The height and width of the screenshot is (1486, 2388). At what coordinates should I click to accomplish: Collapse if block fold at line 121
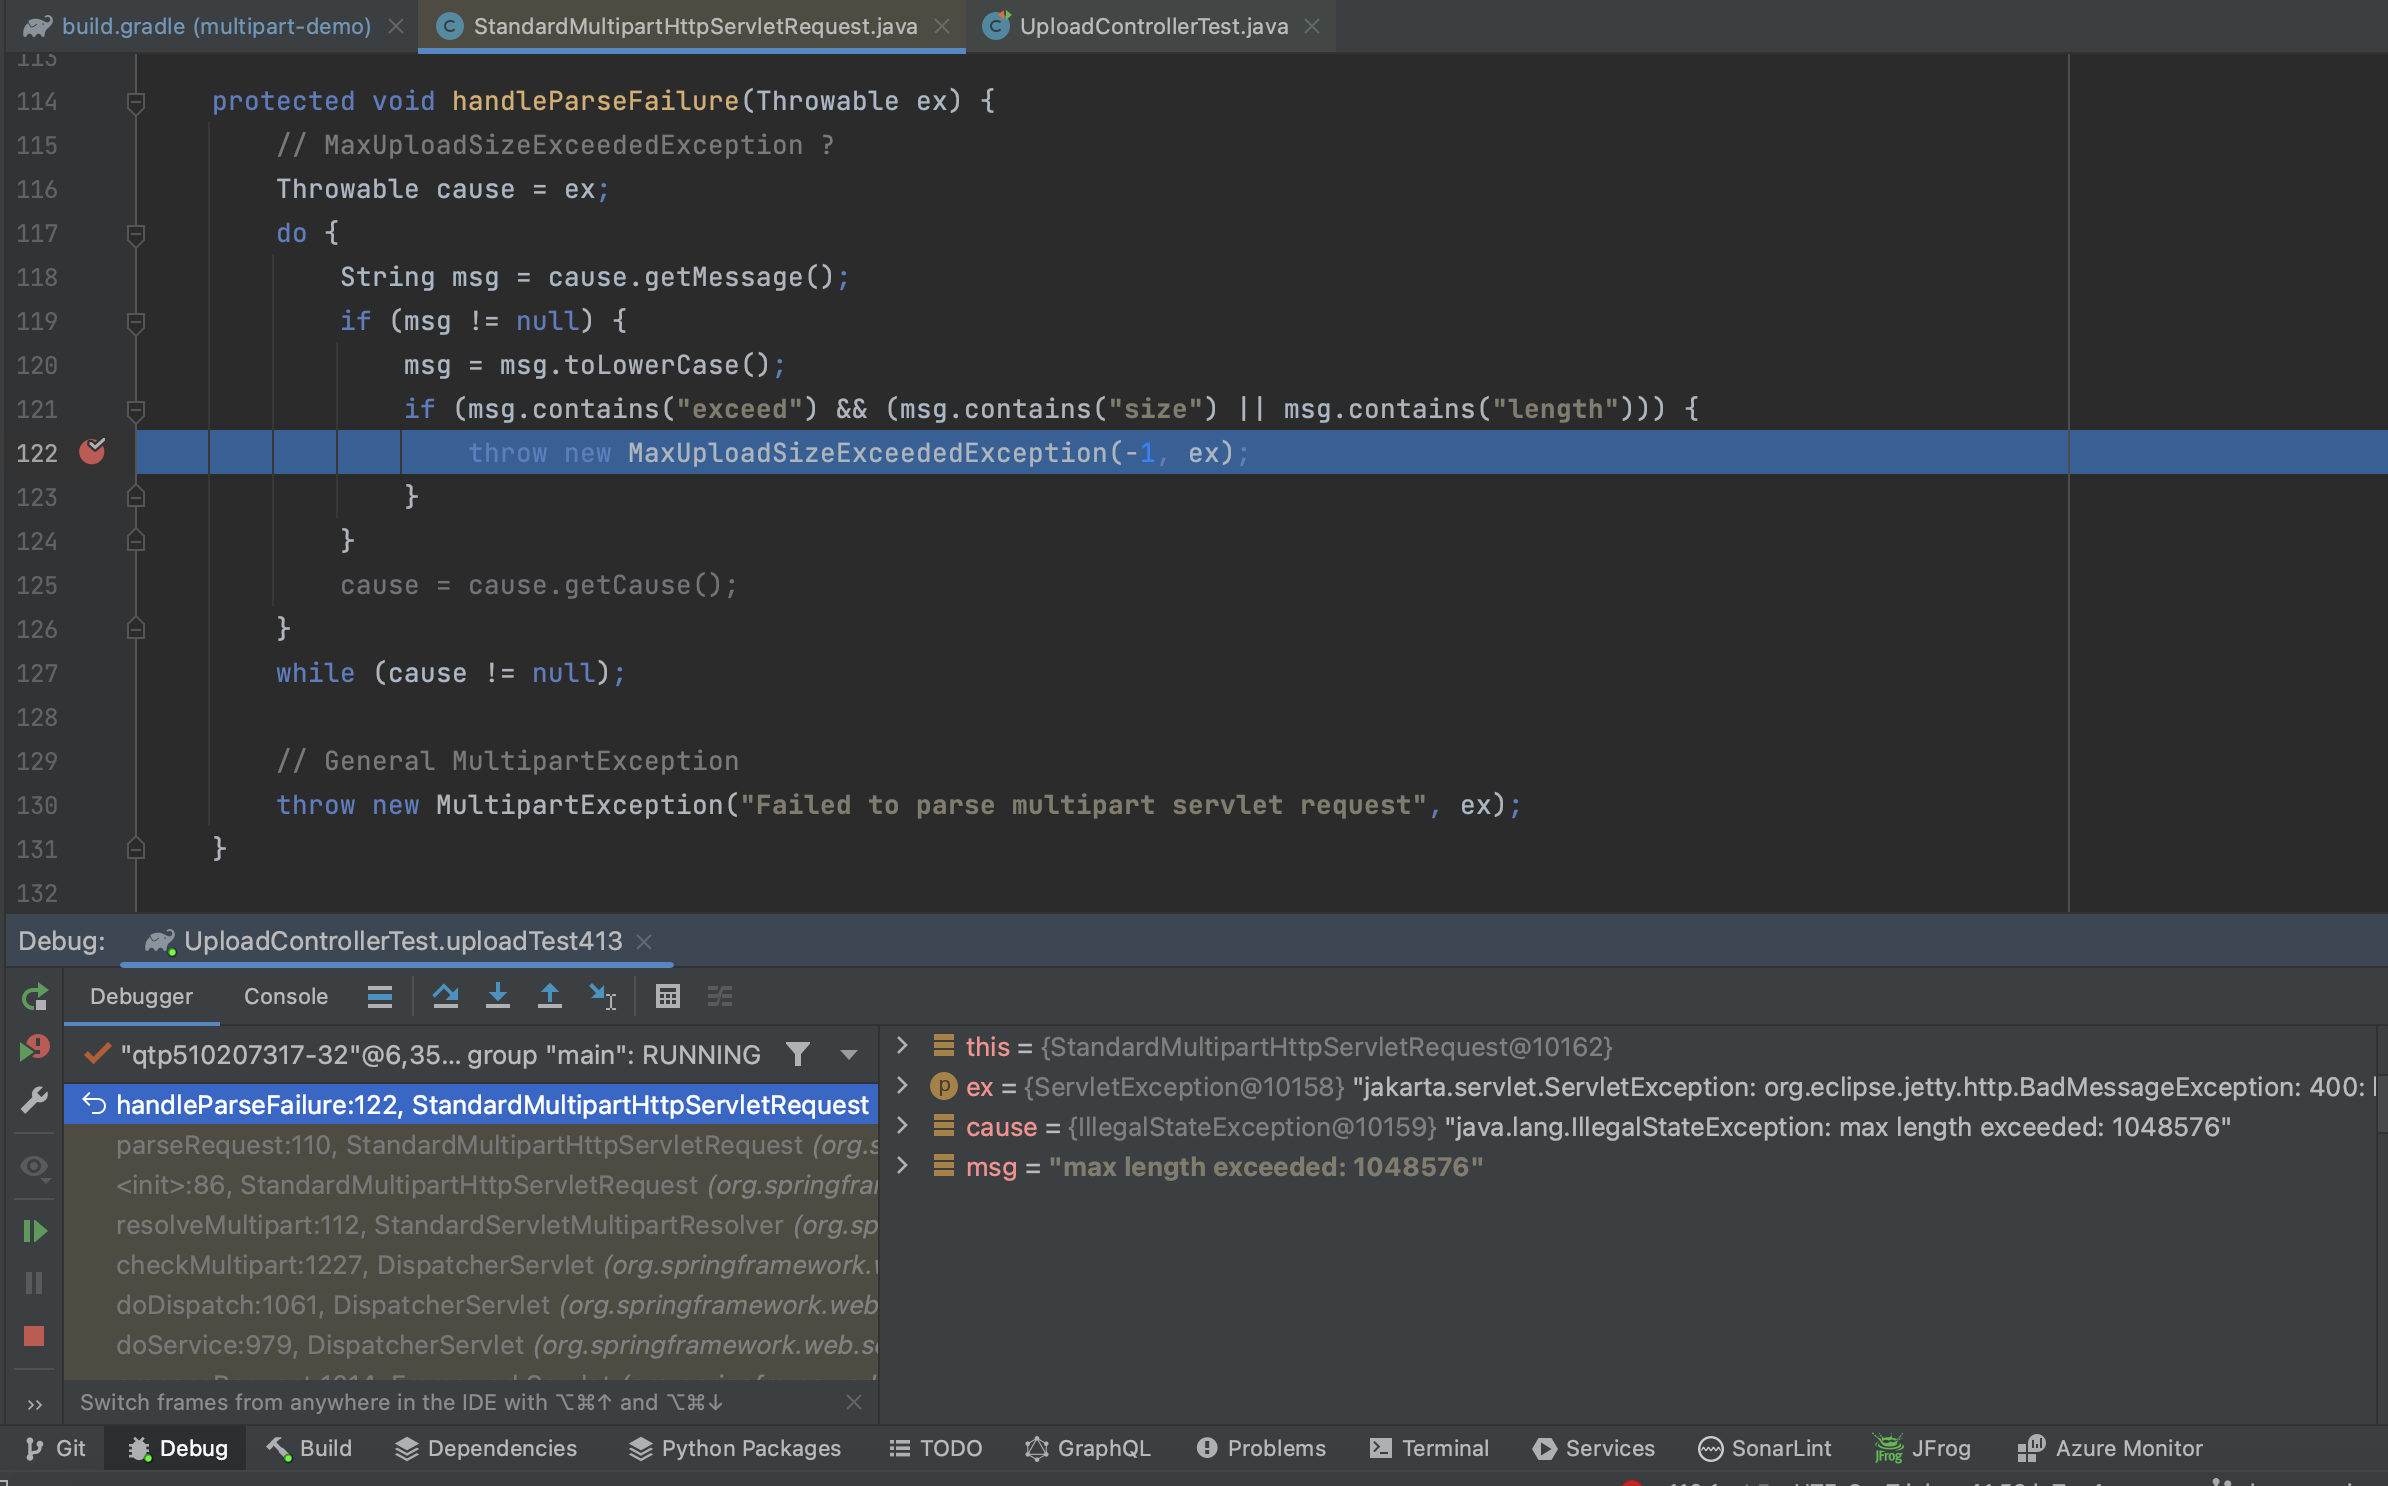tap(136, 410)
